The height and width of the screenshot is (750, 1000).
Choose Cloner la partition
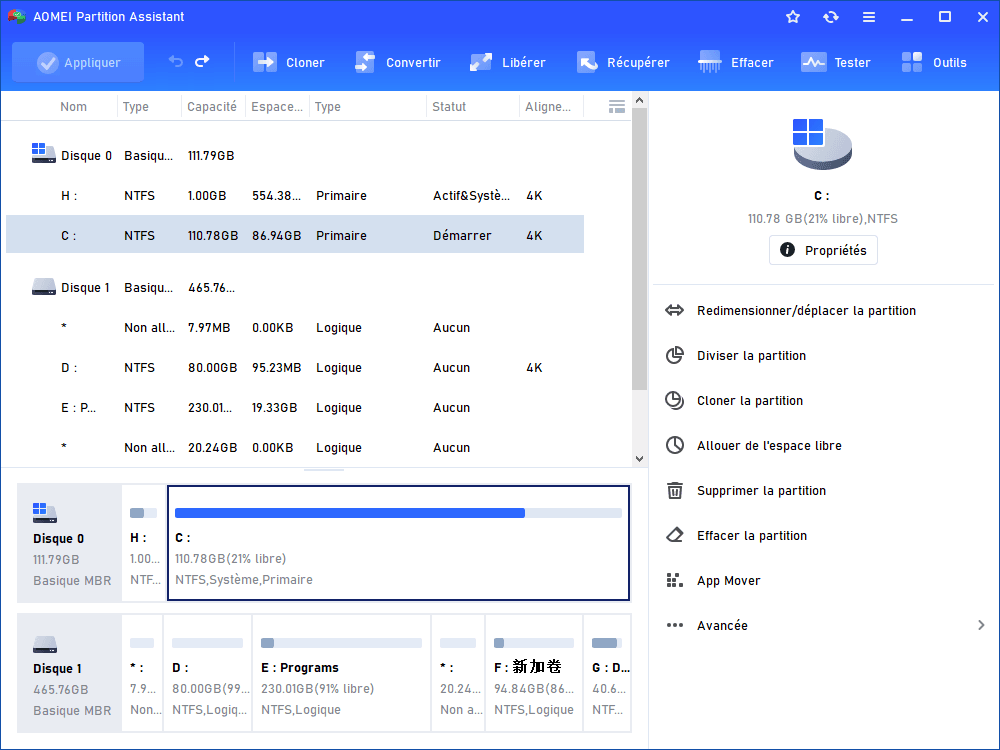pos(750,401)
